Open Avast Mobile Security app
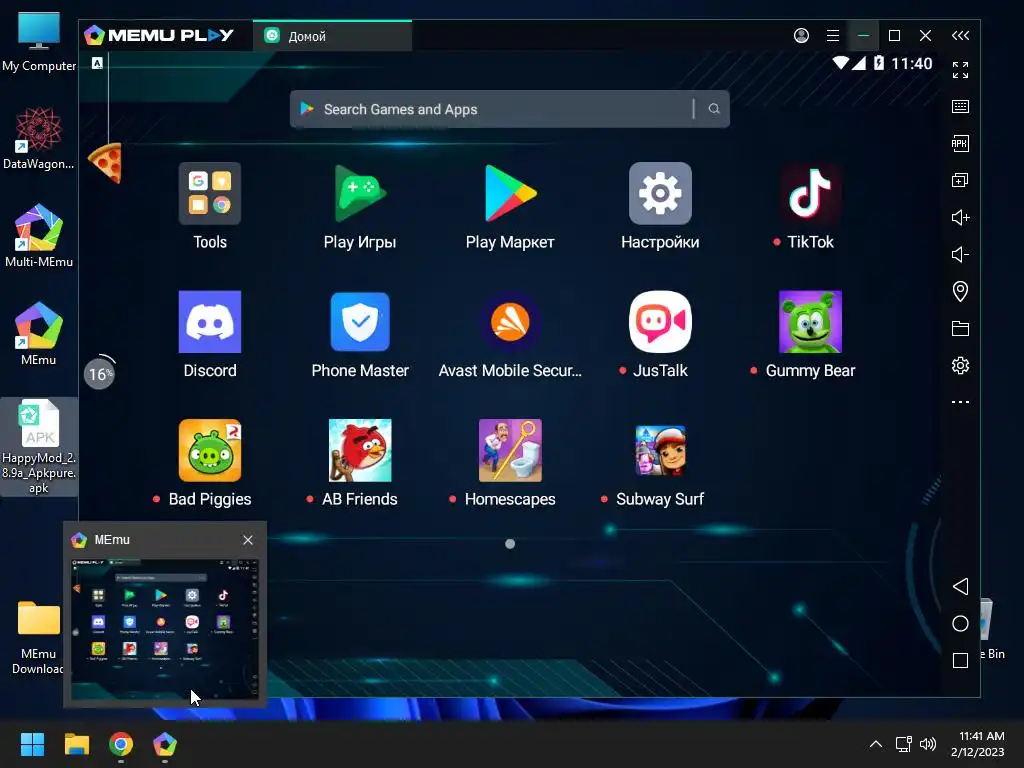The width and height of the screenshot is (1024, 768). 510,322
